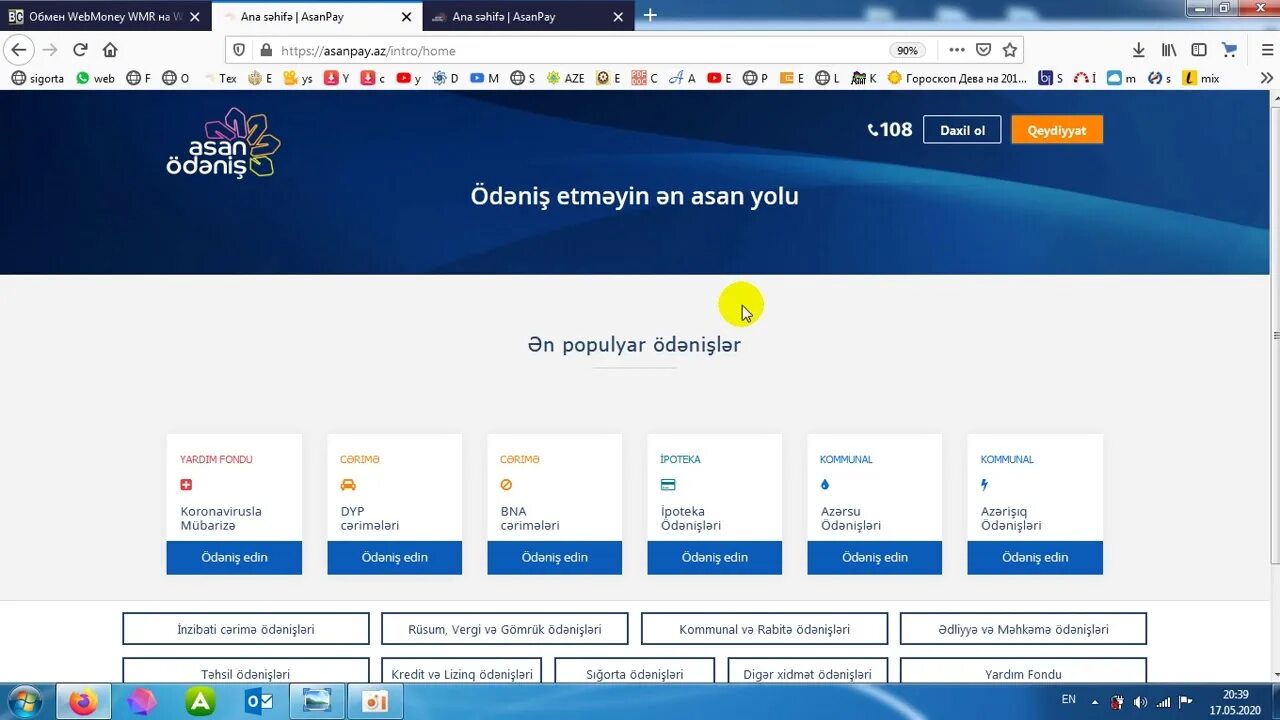The image size is (1280, 720).
Task: Click Ödəniş edin under DYP cərimələri
Action: point(394,557)
